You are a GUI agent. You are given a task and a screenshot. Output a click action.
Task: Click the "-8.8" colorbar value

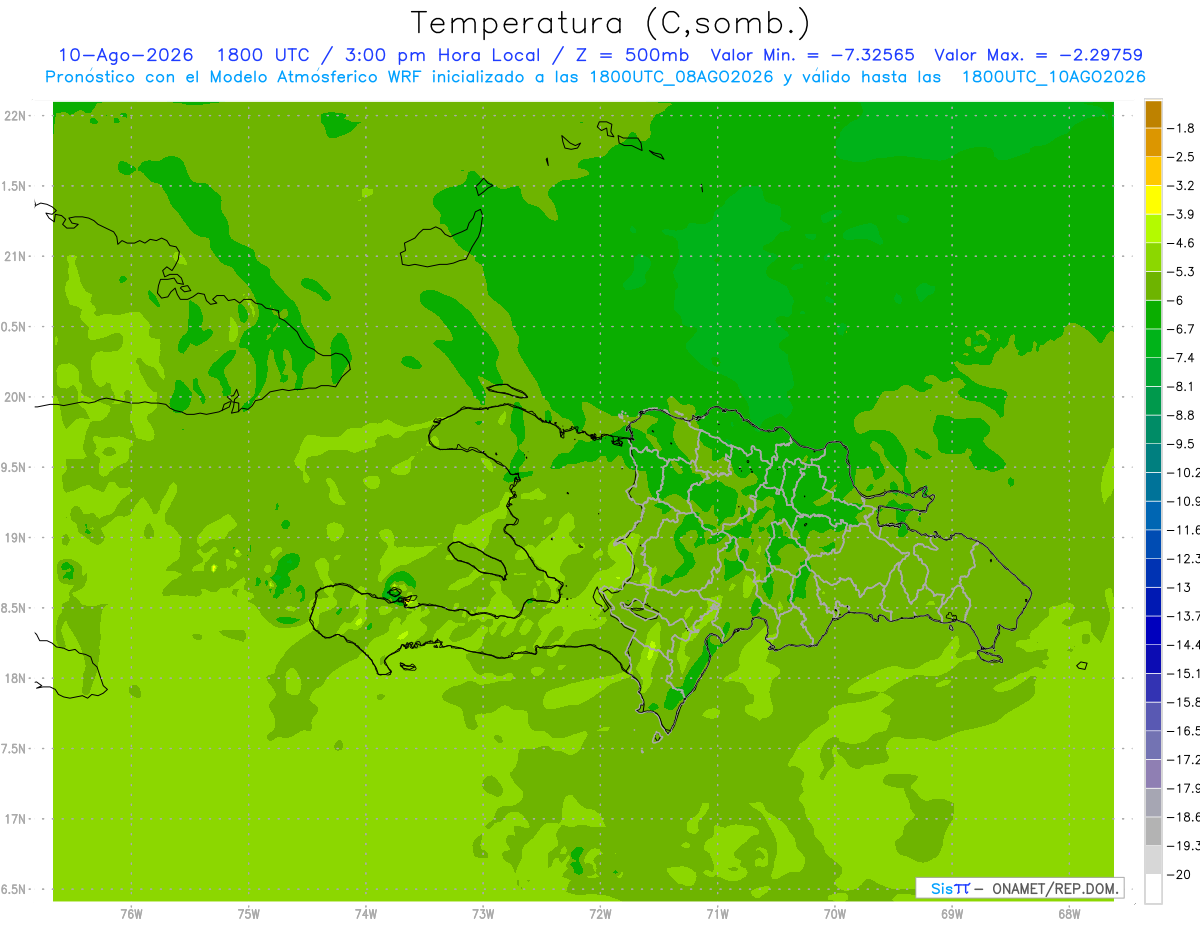click(1182, 415)
